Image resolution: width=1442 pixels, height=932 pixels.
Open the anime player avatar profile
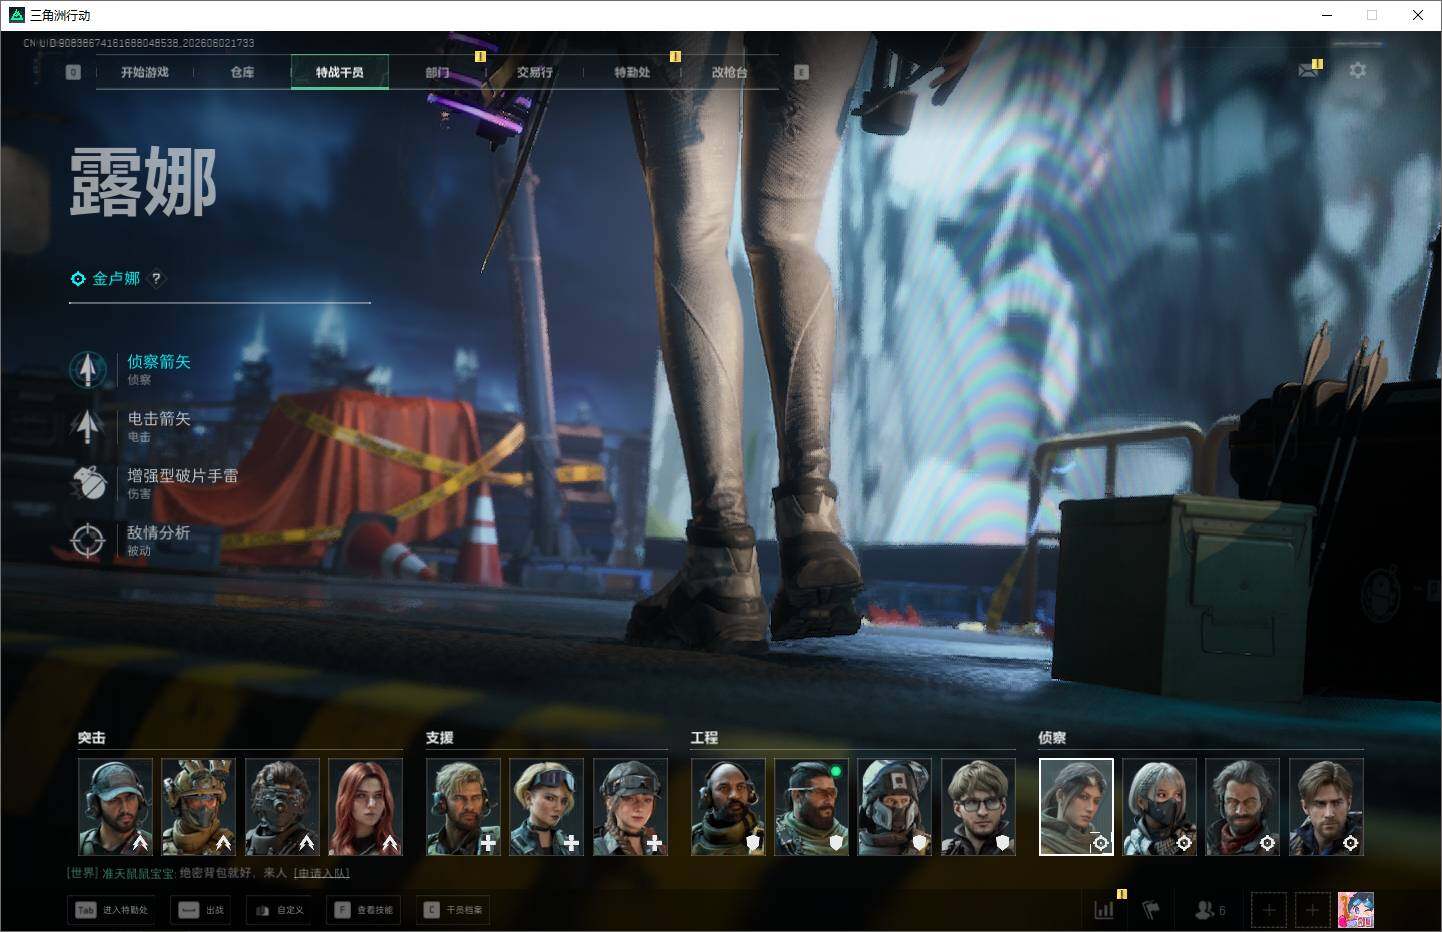1356,910
